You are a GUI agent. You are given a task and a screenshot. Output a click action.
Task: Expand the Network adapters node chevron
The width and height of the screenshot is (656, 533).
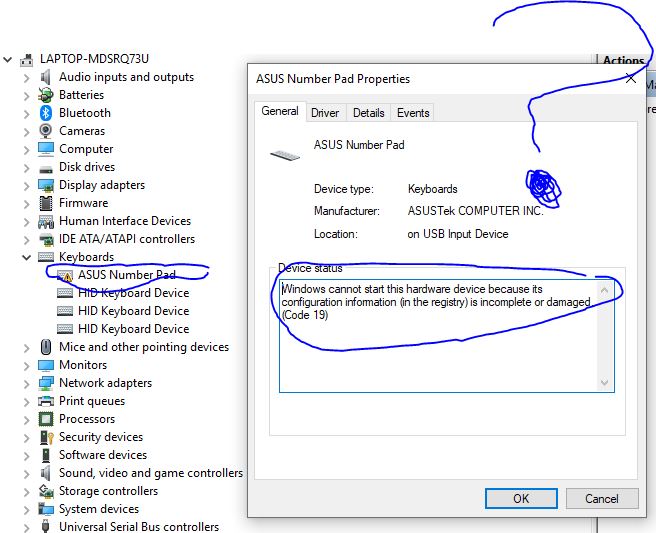coord(26,384)
